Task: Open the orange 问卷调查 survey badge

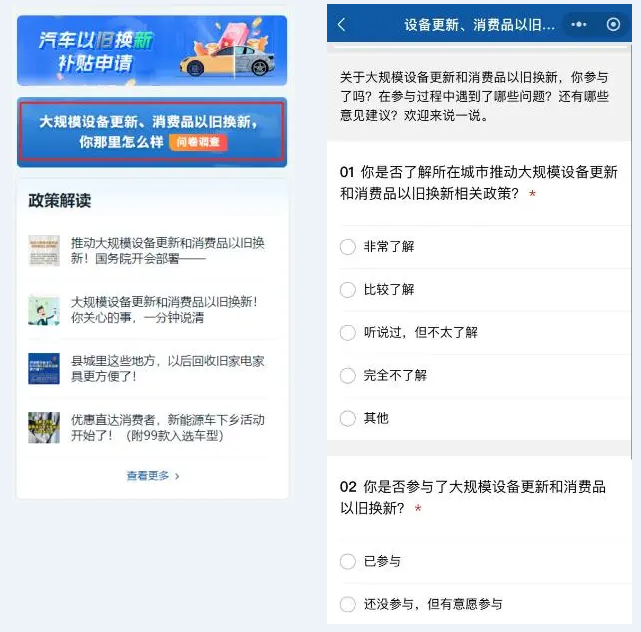Action: point(198,142)
